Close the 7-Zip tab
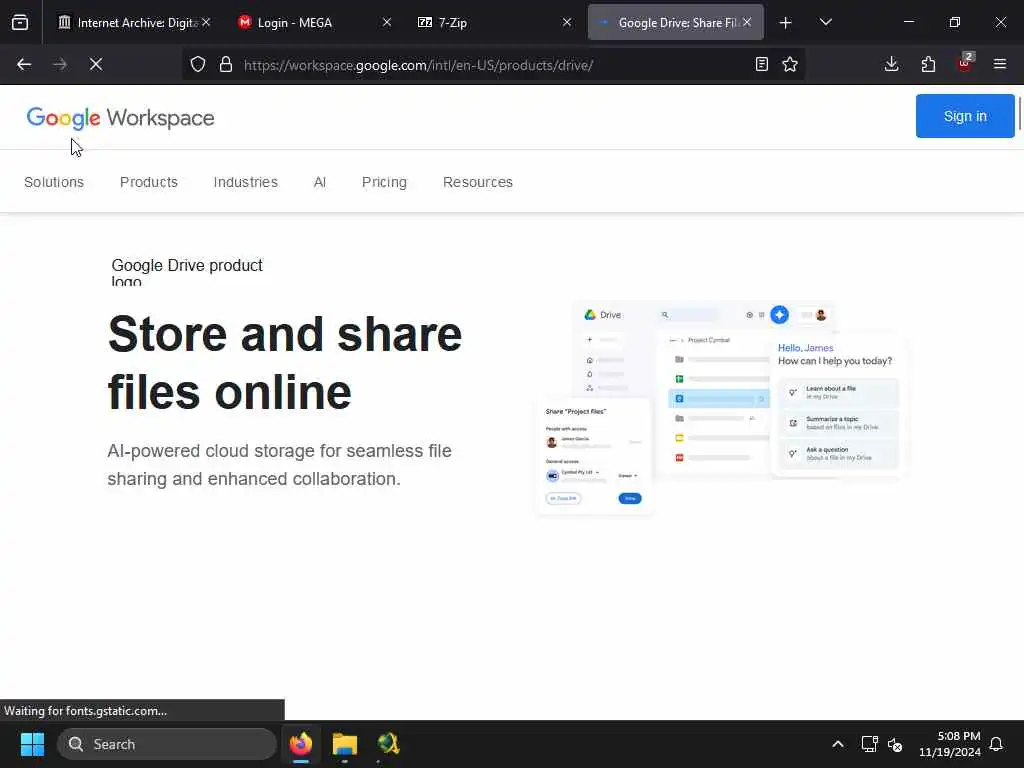 567,22
